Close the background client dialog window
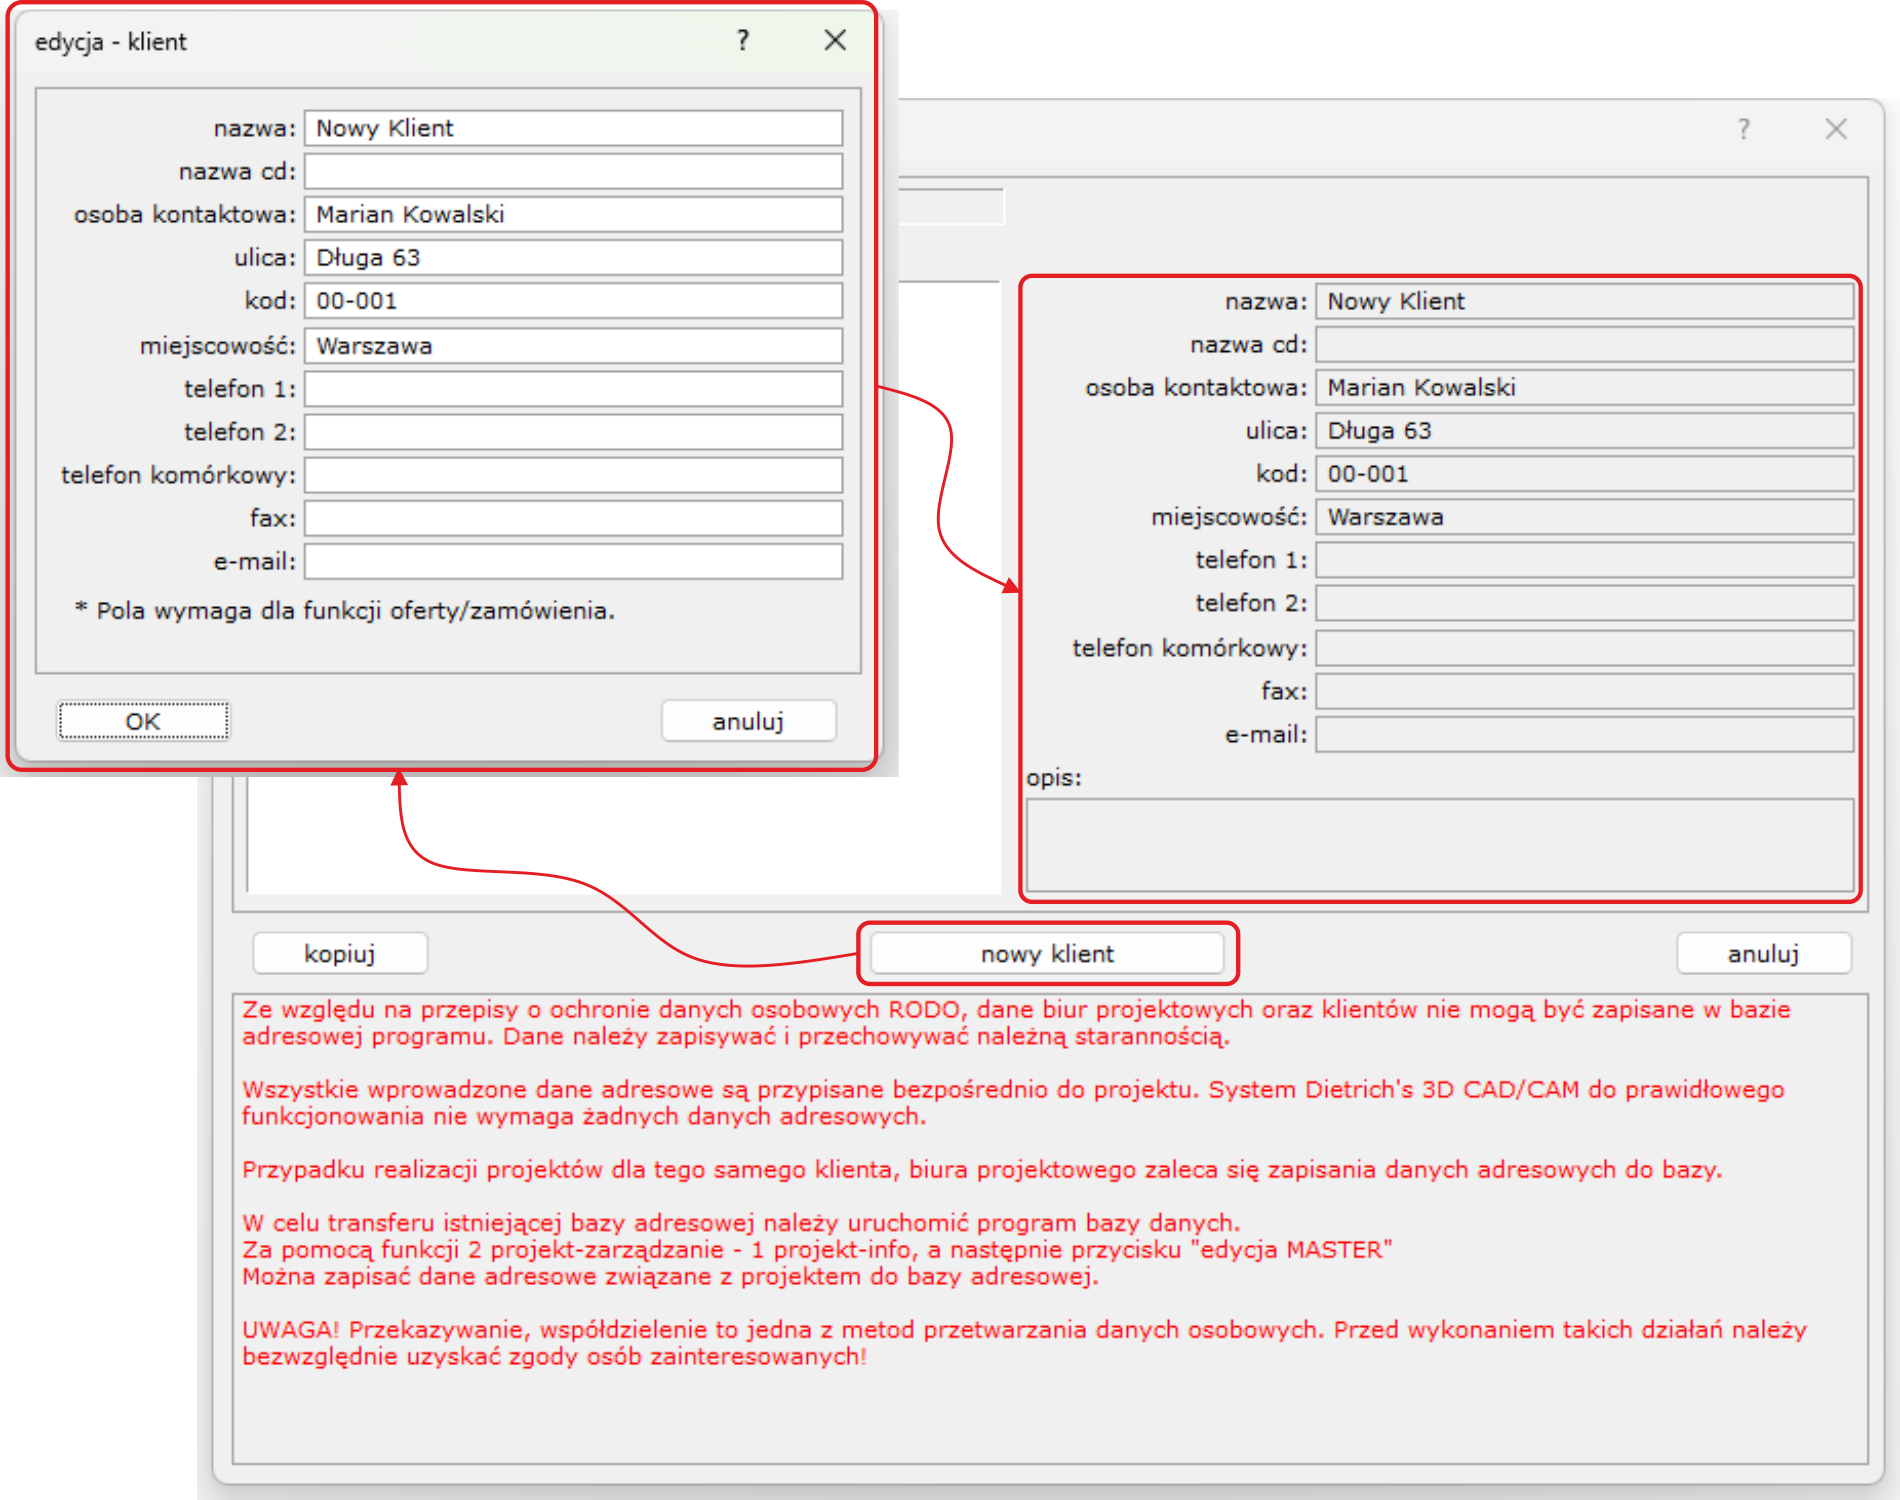 1836,129
